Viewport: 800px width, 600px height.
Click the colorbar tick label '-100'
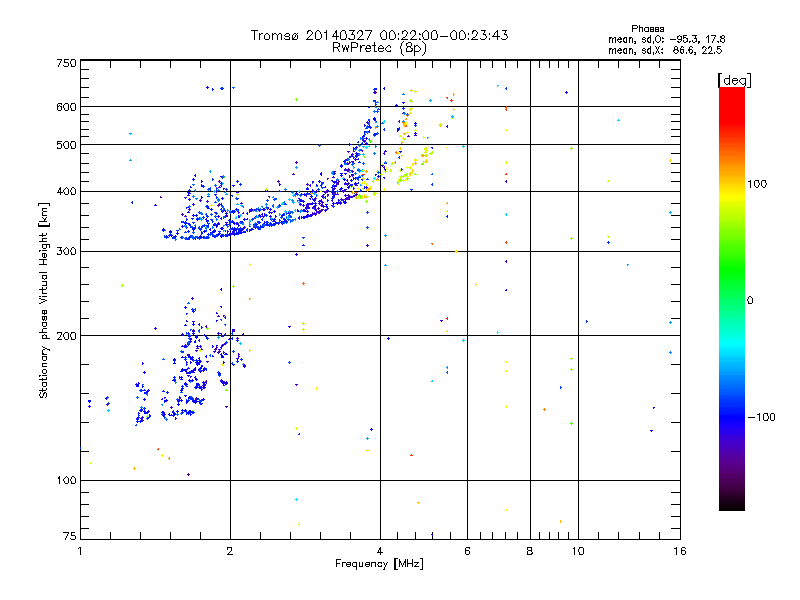click(x=761, y=417)
